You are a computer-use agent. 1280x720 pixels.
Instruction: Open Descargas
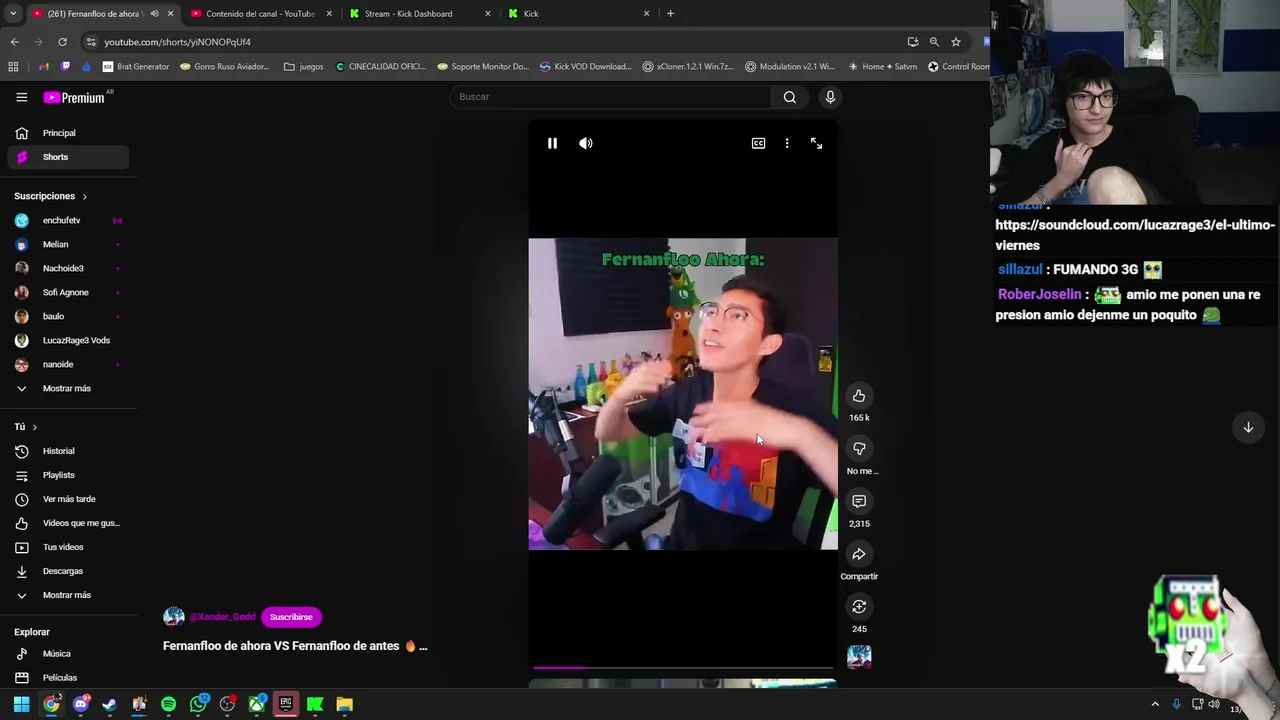[68, 571]
